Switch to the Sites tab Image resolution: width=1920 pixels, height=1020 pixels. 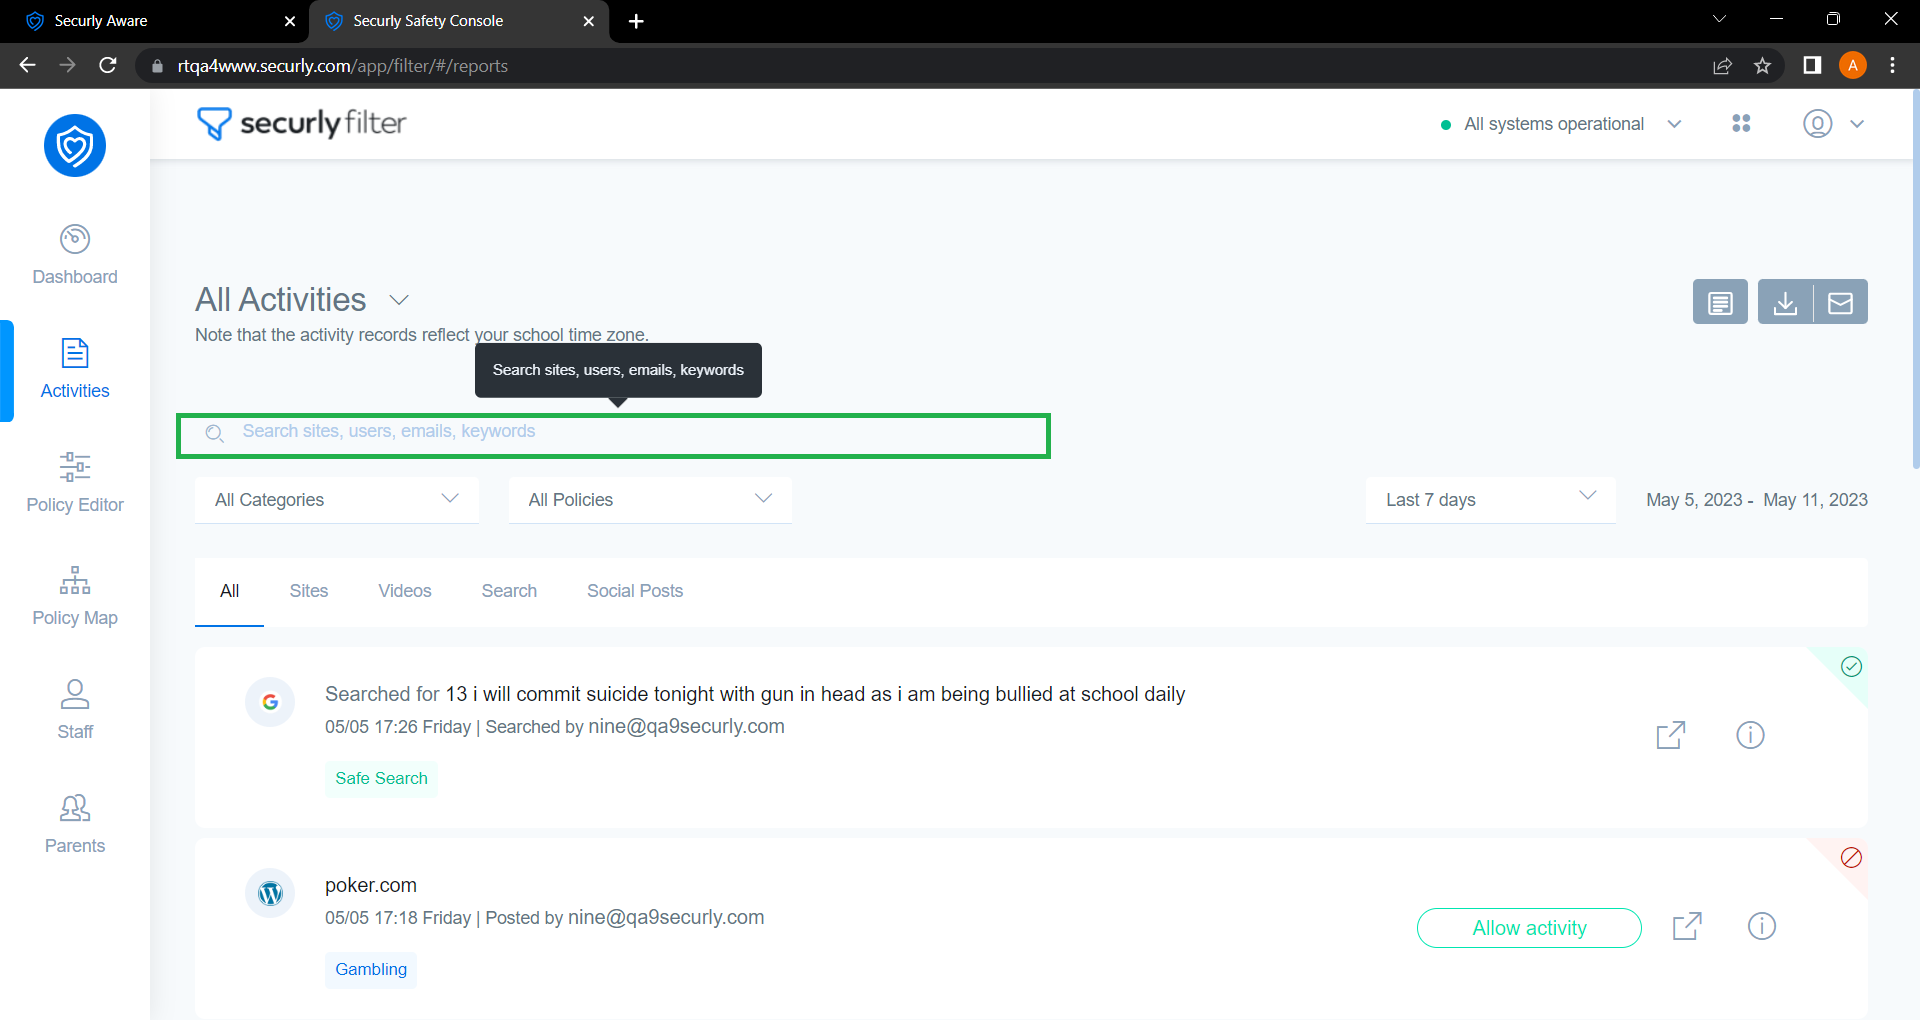click(309, 591)
